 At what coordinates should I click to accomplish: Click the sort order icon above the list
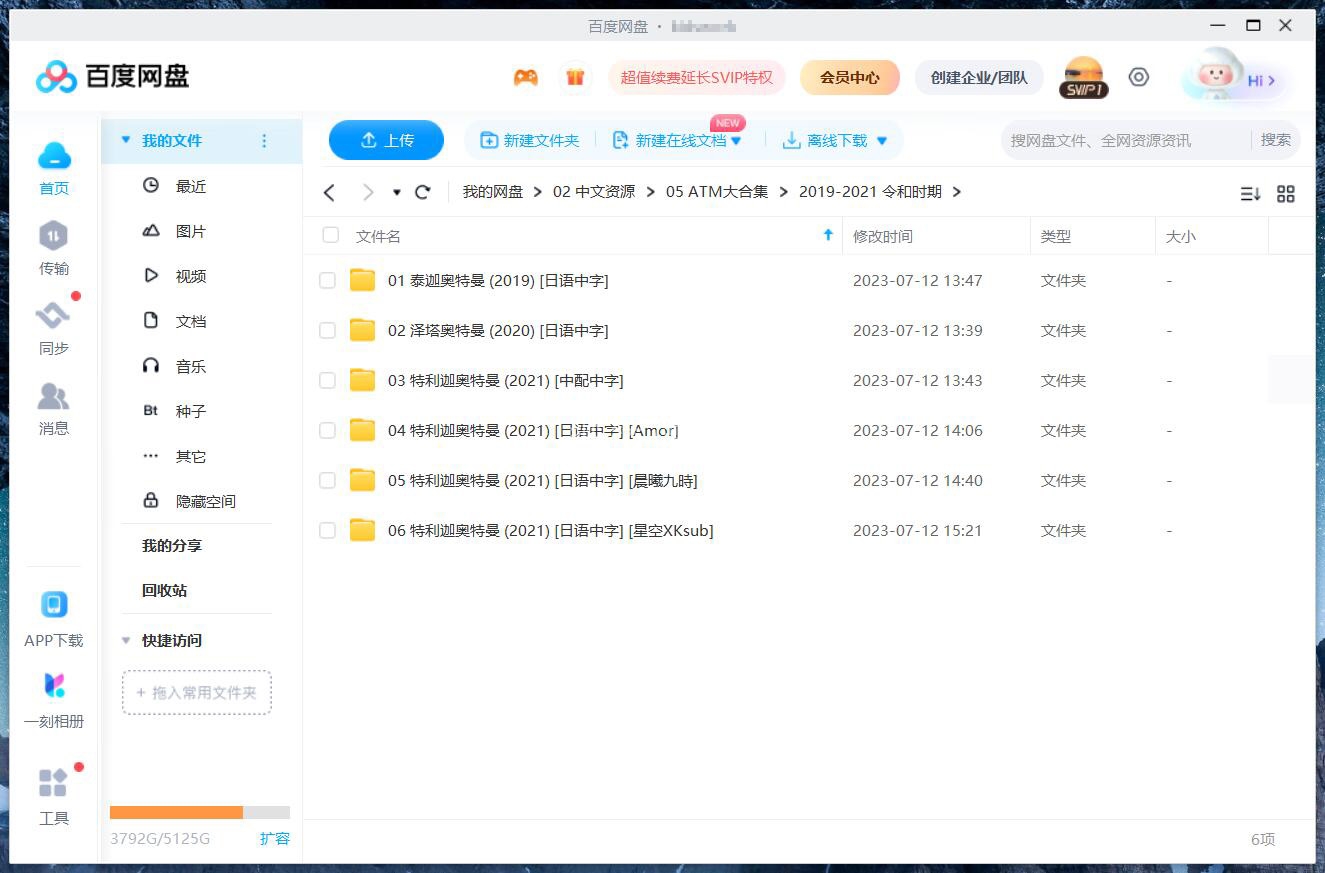(x=1249, y=193)
